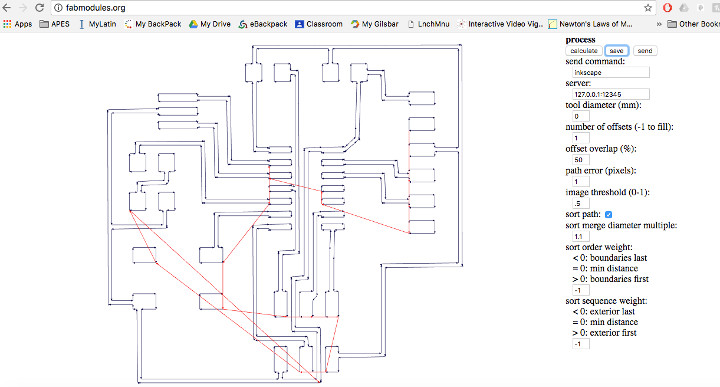Screen dimensions: 720x387
Task: Open the My Gilsbar bookmark
Action: pyautogui.click(x=375, y=24)
